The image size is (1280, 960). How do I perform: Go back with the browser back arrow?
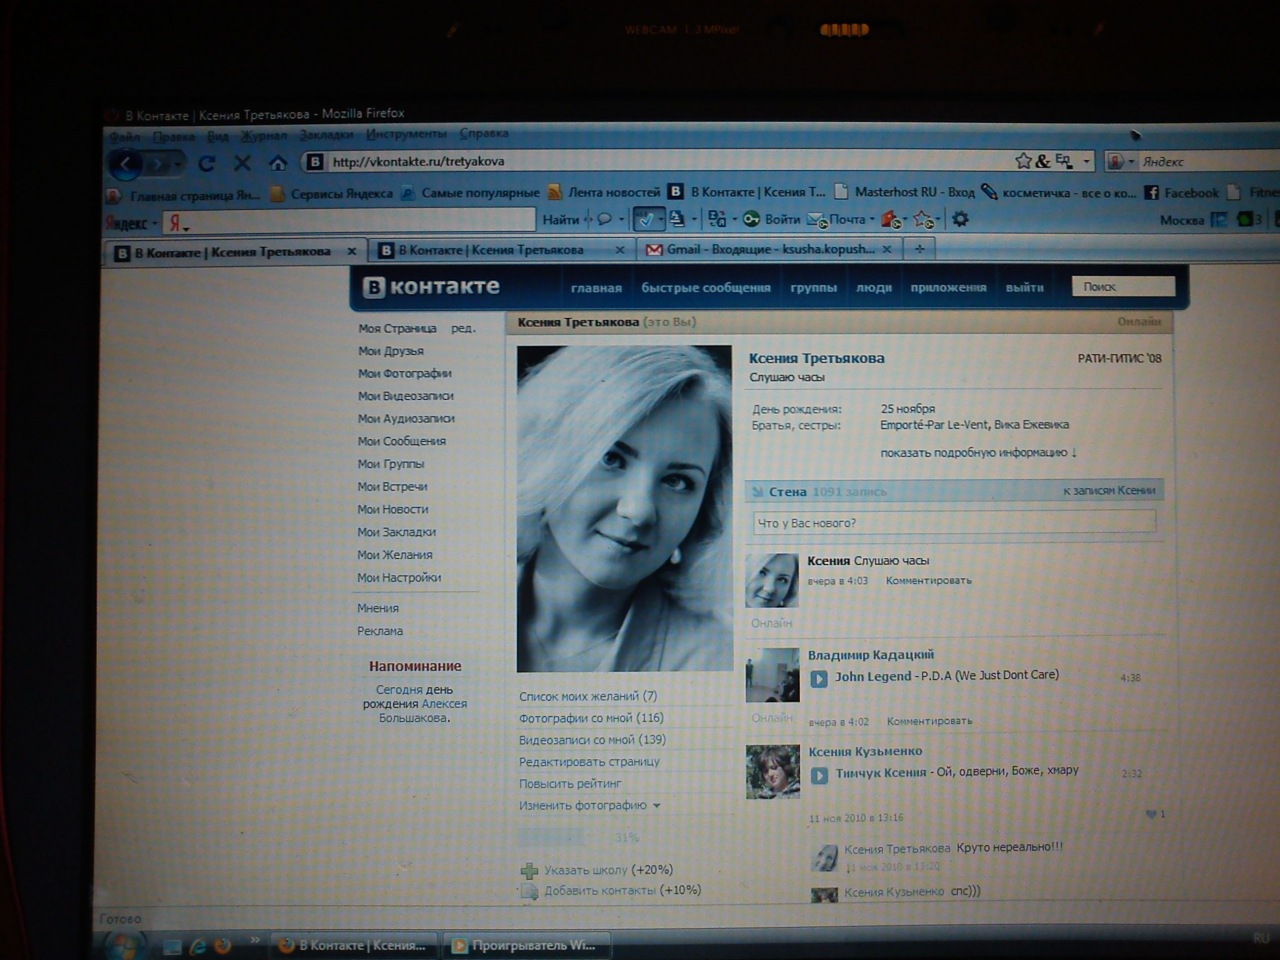click(126, 163)
